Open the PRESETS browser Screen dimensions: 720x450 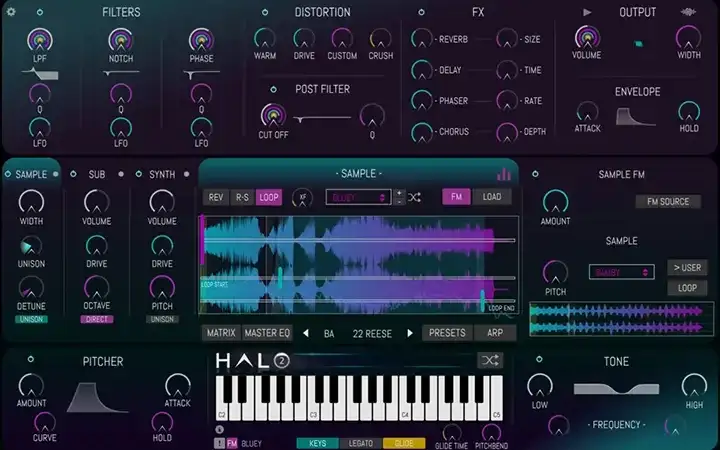click(x=447, y=333)
